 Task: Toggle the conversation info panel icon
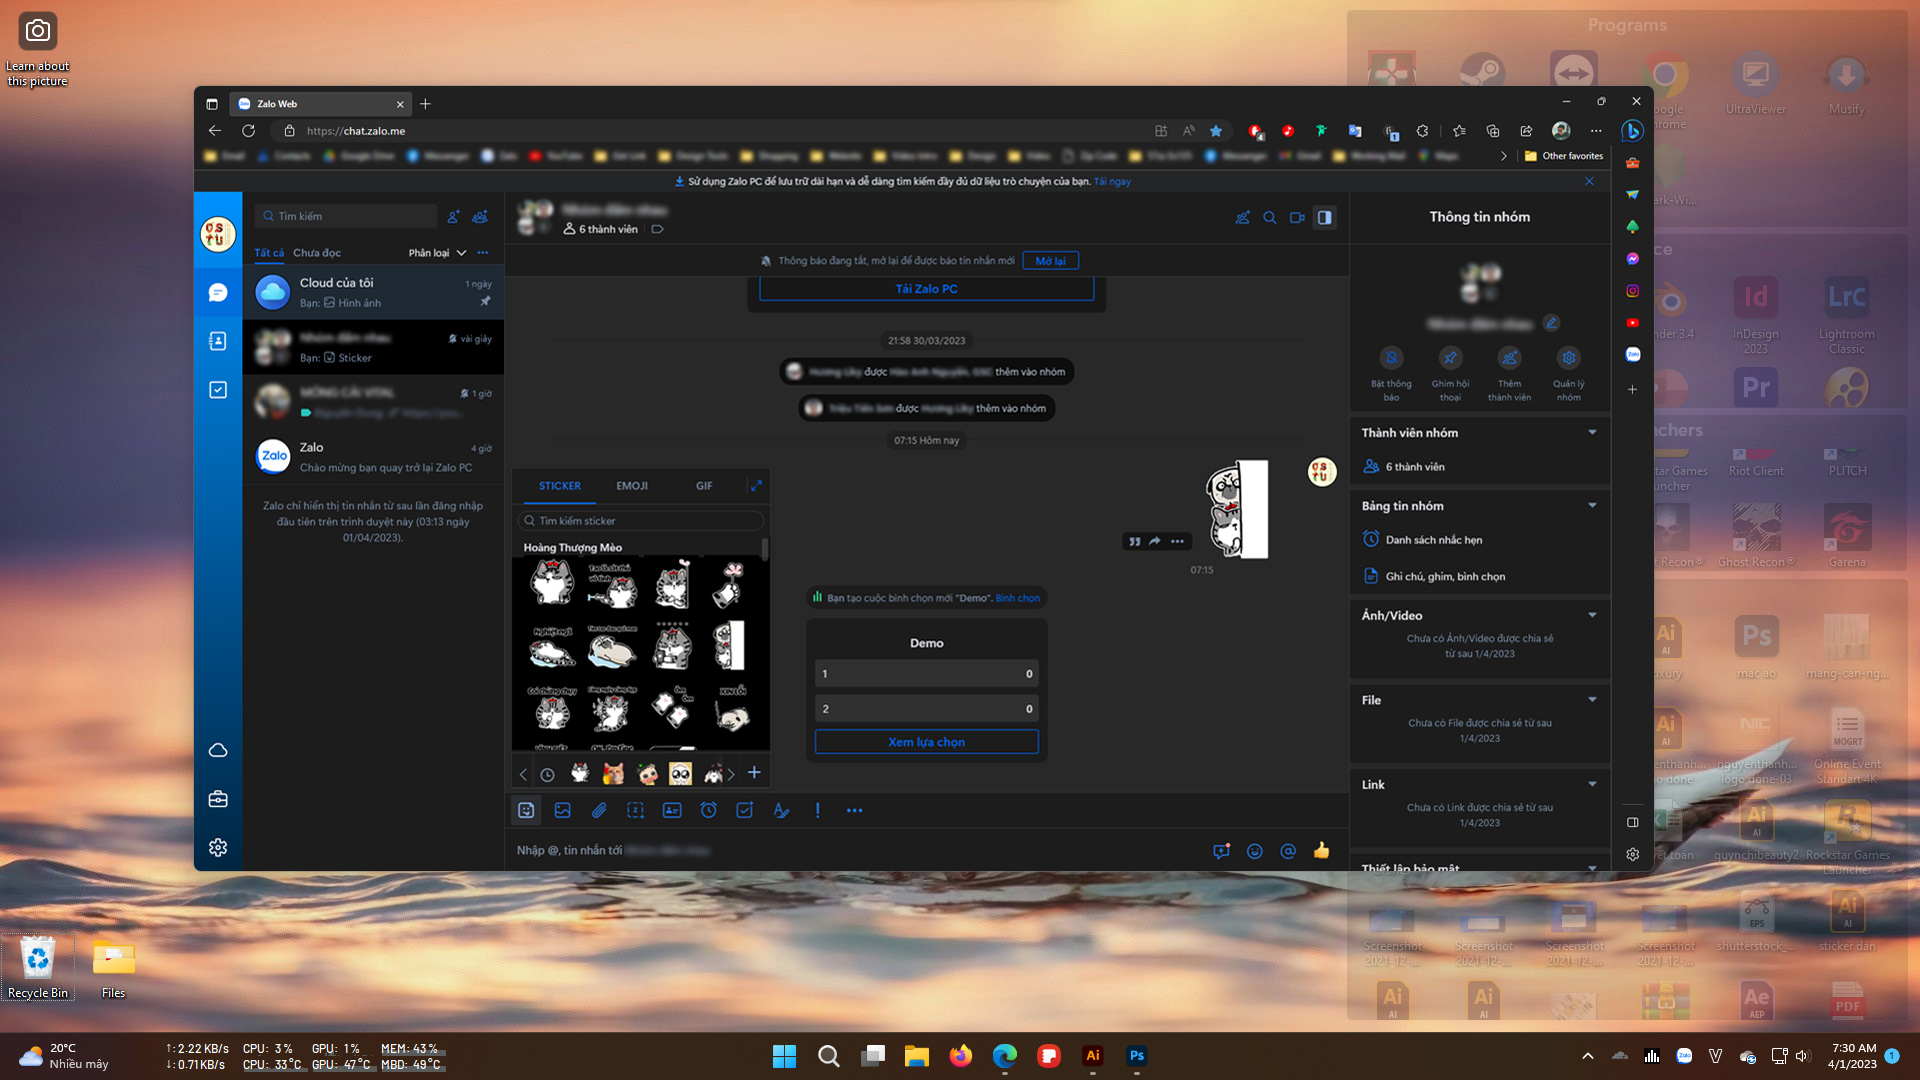(x=1324, y=218)
